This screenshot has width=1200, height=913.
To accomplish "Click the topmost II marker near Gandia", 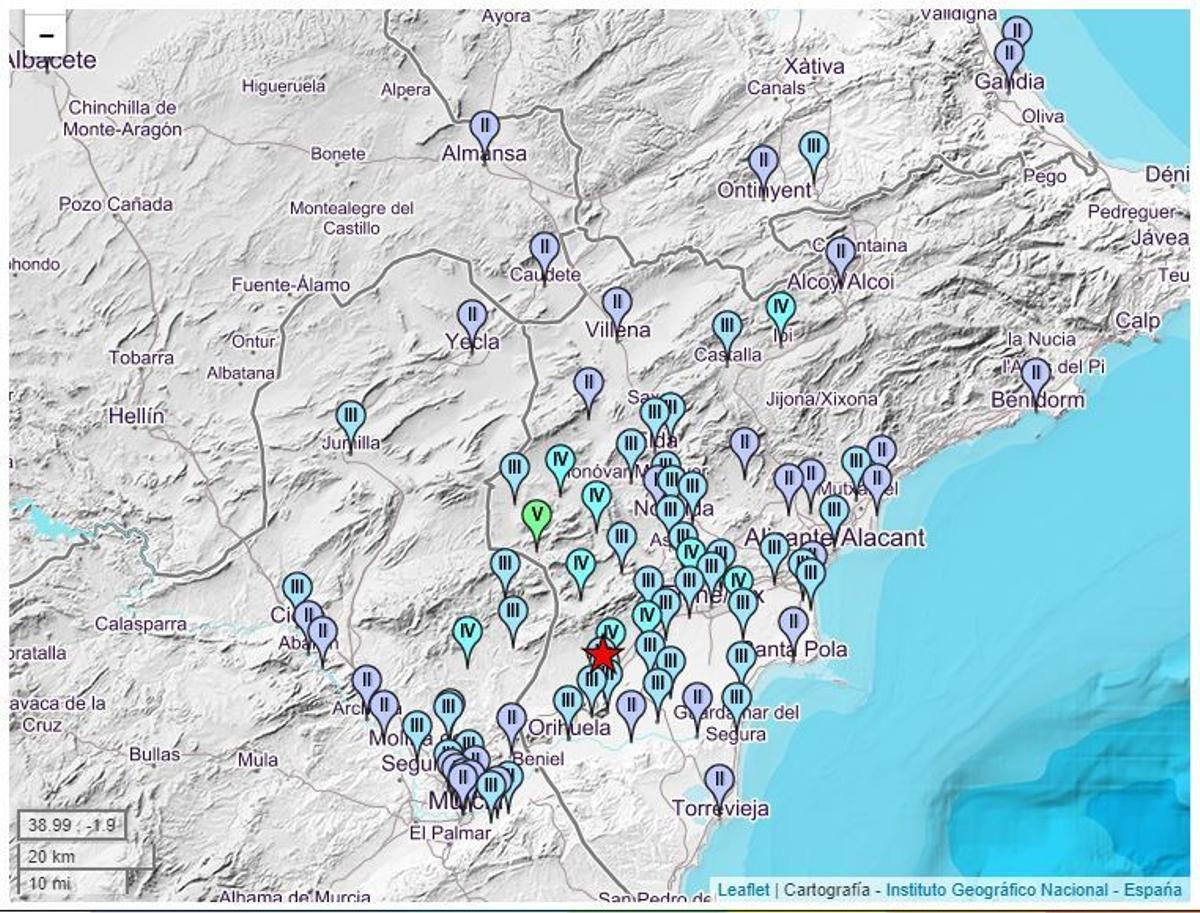I will tap(1017, 39).
